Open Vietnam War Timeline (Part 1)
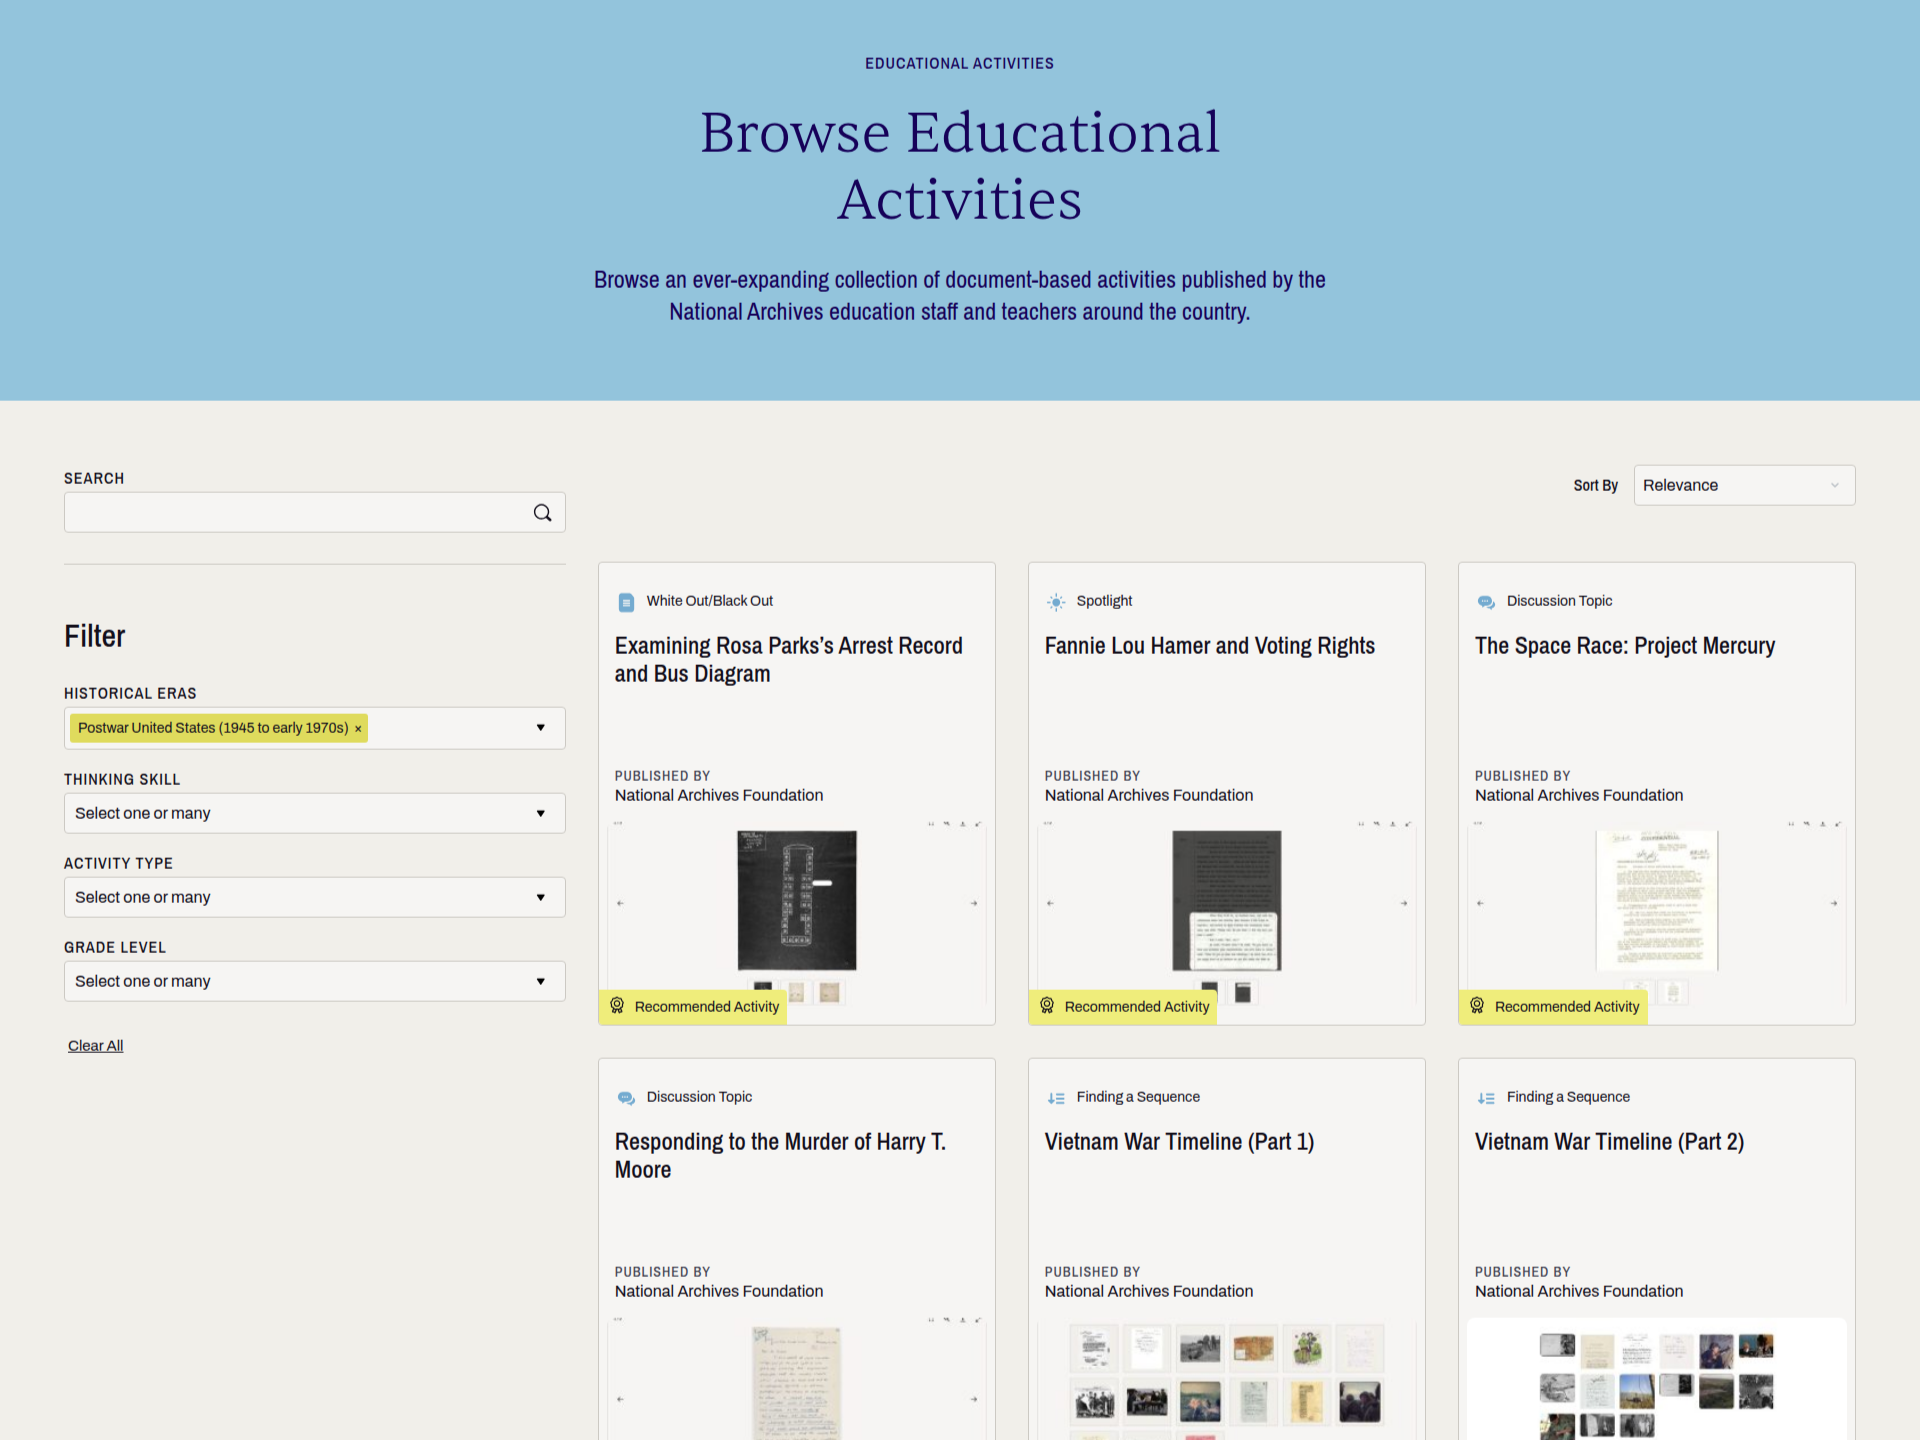 pos(1179,1142)
